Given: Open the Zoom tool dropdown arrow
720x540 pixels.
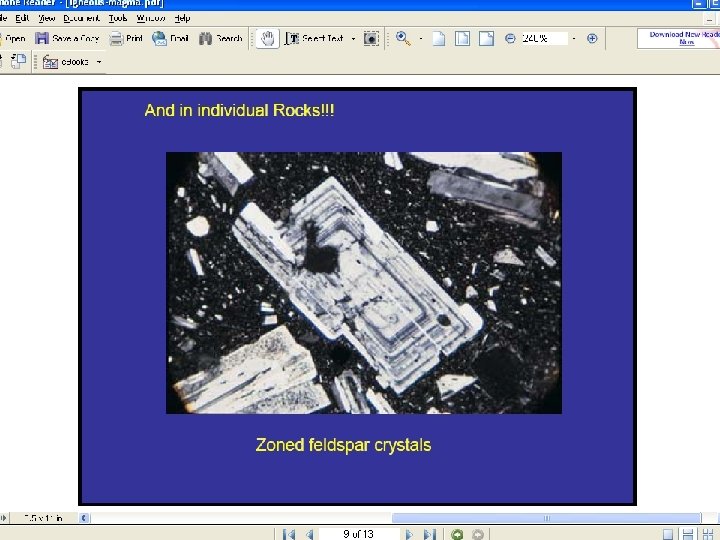Looking at the screenshot, I should pyautogui.click(x=421, y=39).
